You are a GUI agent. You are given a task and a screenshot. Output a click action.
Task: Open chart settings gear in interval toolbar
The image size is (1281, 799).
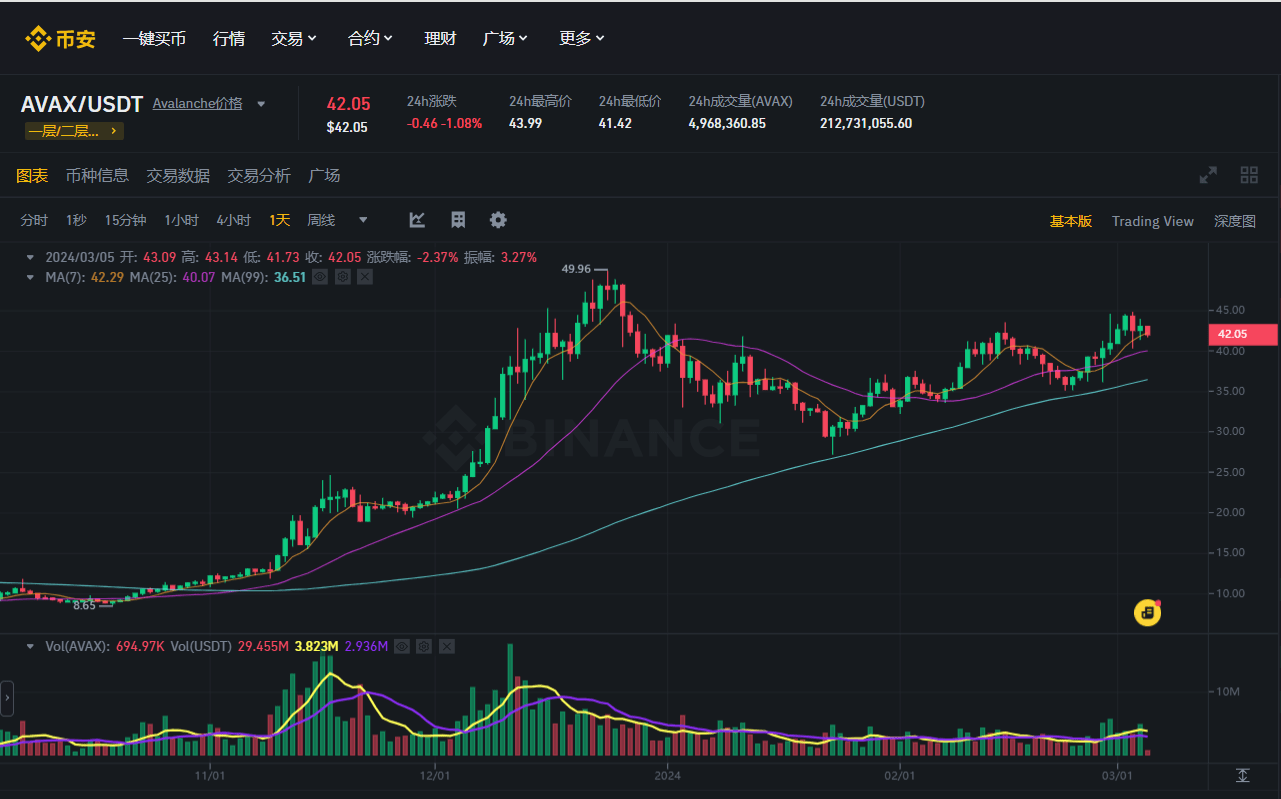coord(498,220)
